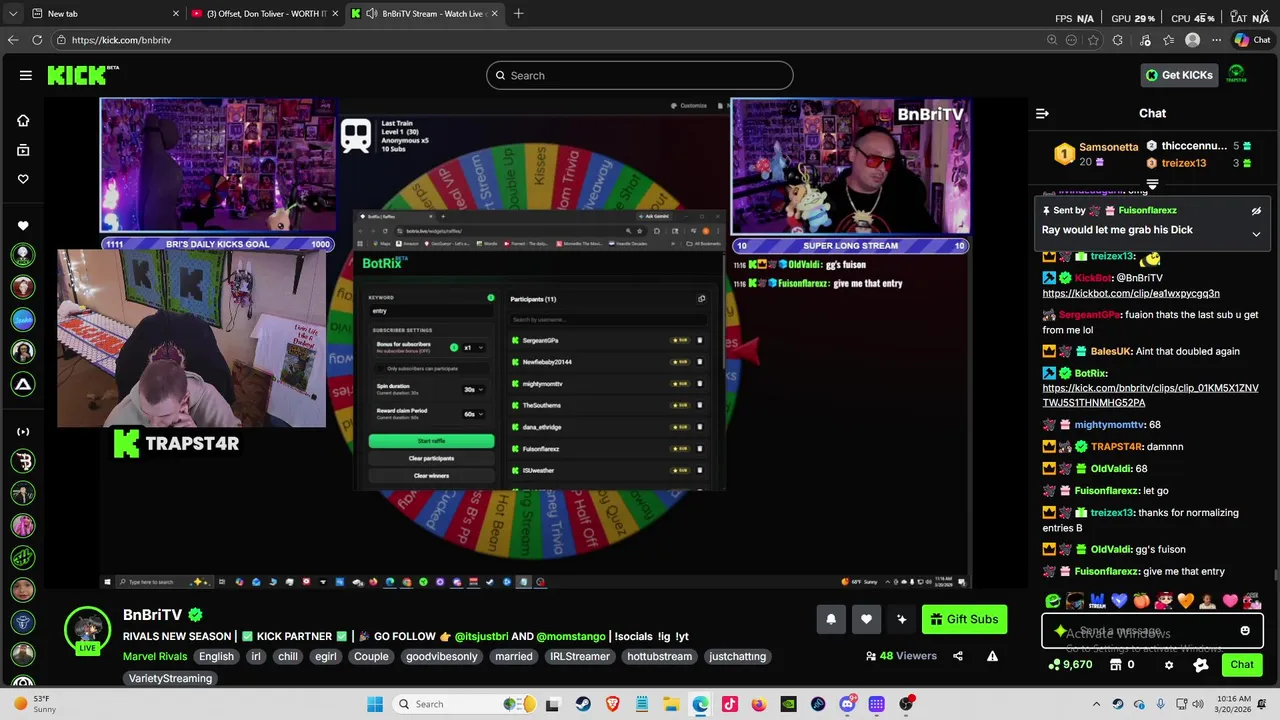Image resolution: width=1280 pixels, height=720 pixels.
Task: Click TRAPST4R's username in chat
Action: [x=1116, y=447]
